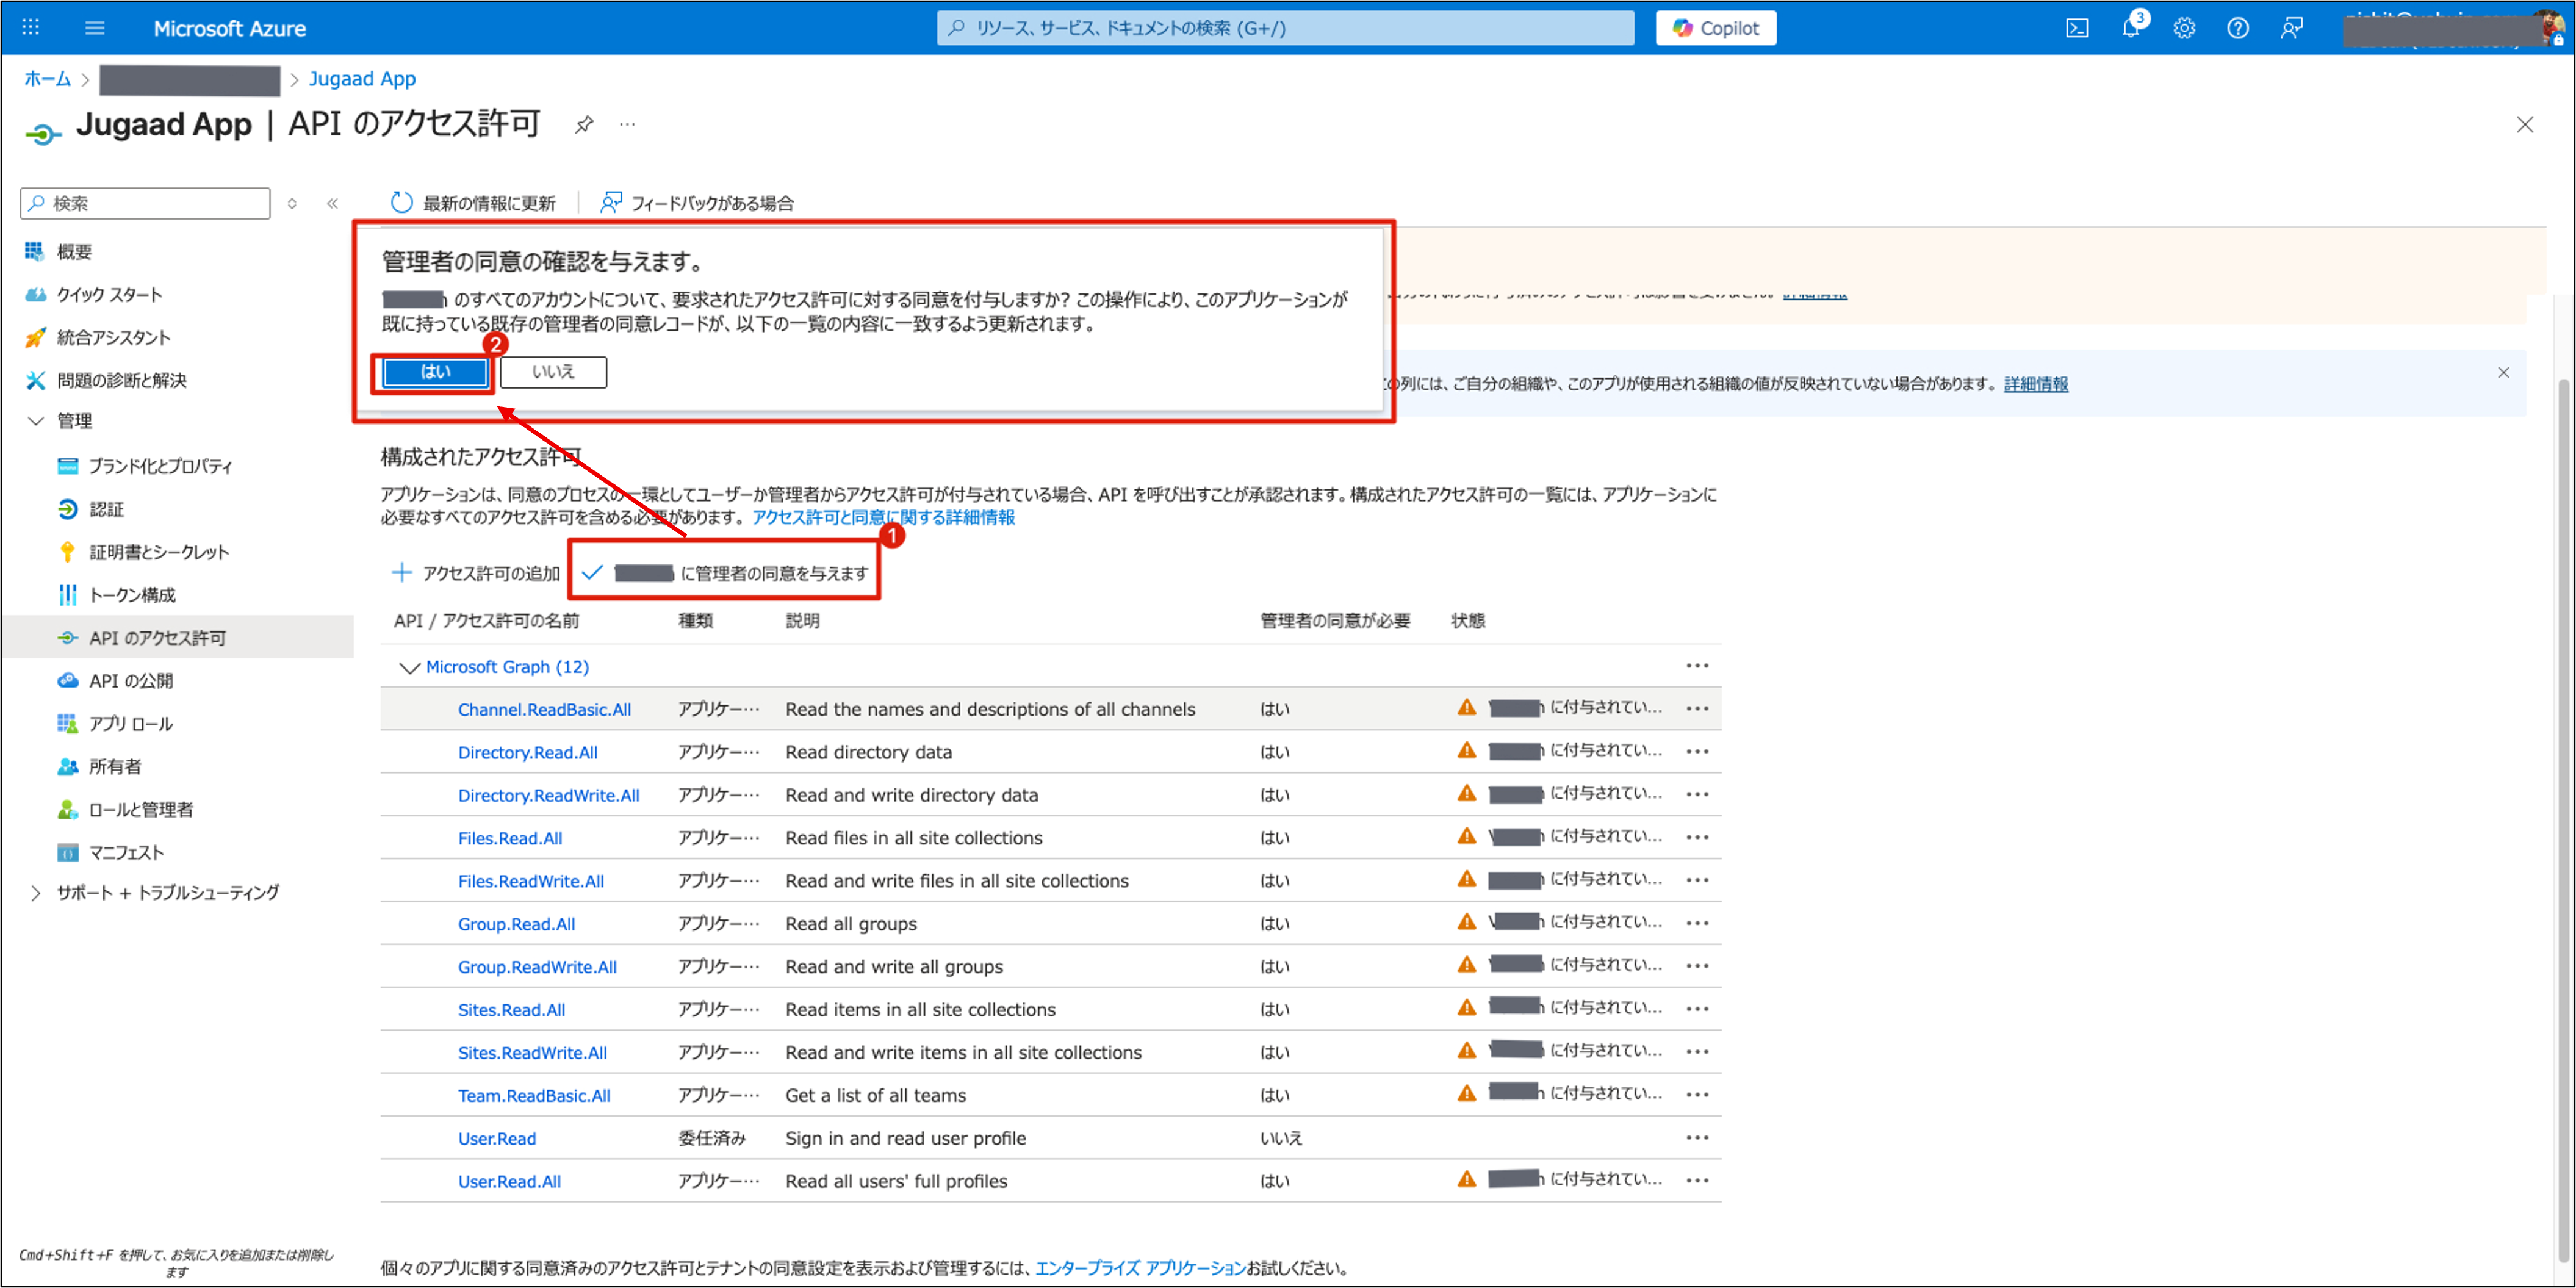The image size is (2576, 1288).
Task: Pin the Jugaad App blade
Action: (x=584, y=125)
